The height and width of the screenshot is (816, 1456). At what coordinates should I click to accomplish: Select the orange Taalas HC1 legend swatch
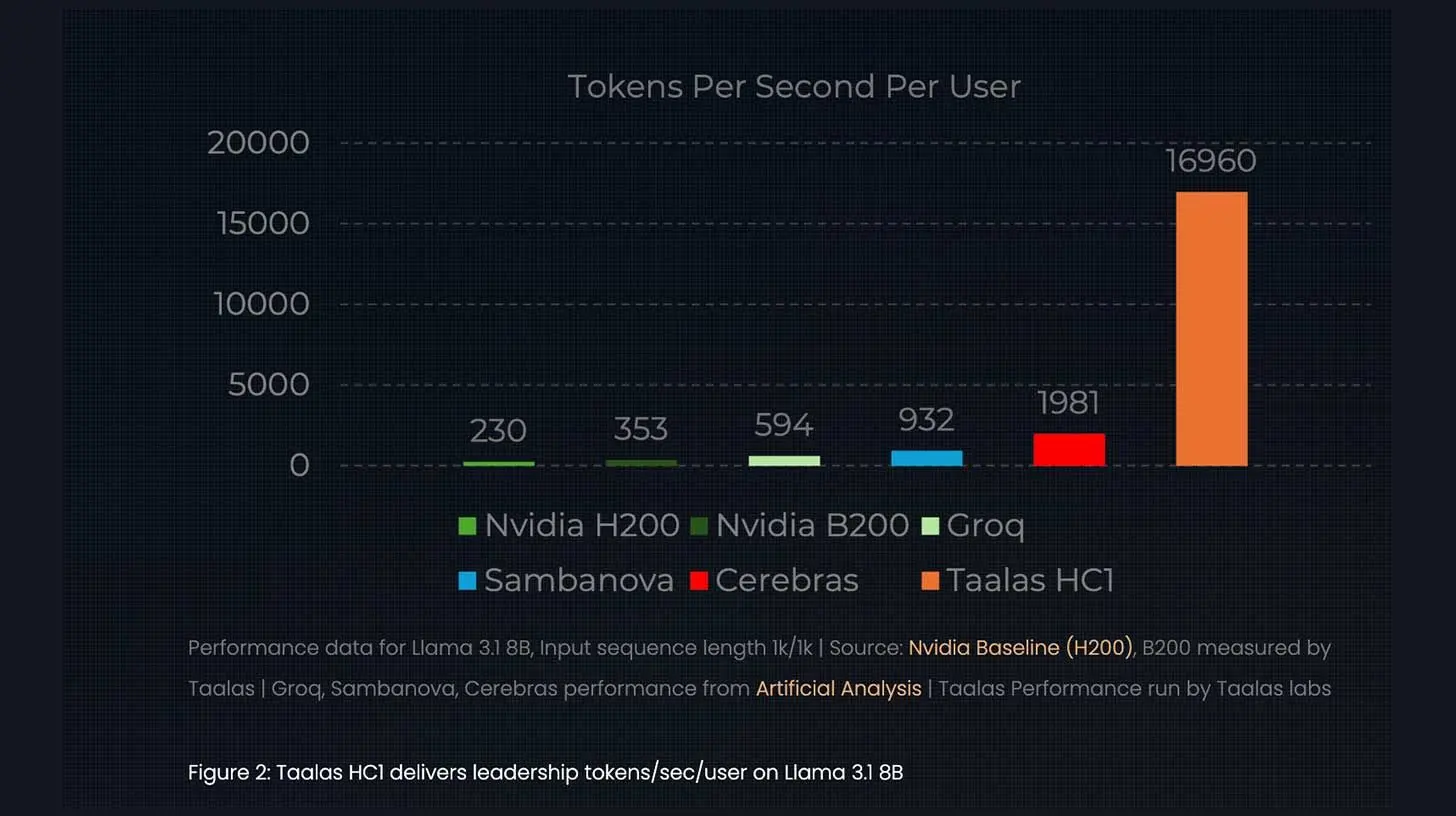[929, 581]
